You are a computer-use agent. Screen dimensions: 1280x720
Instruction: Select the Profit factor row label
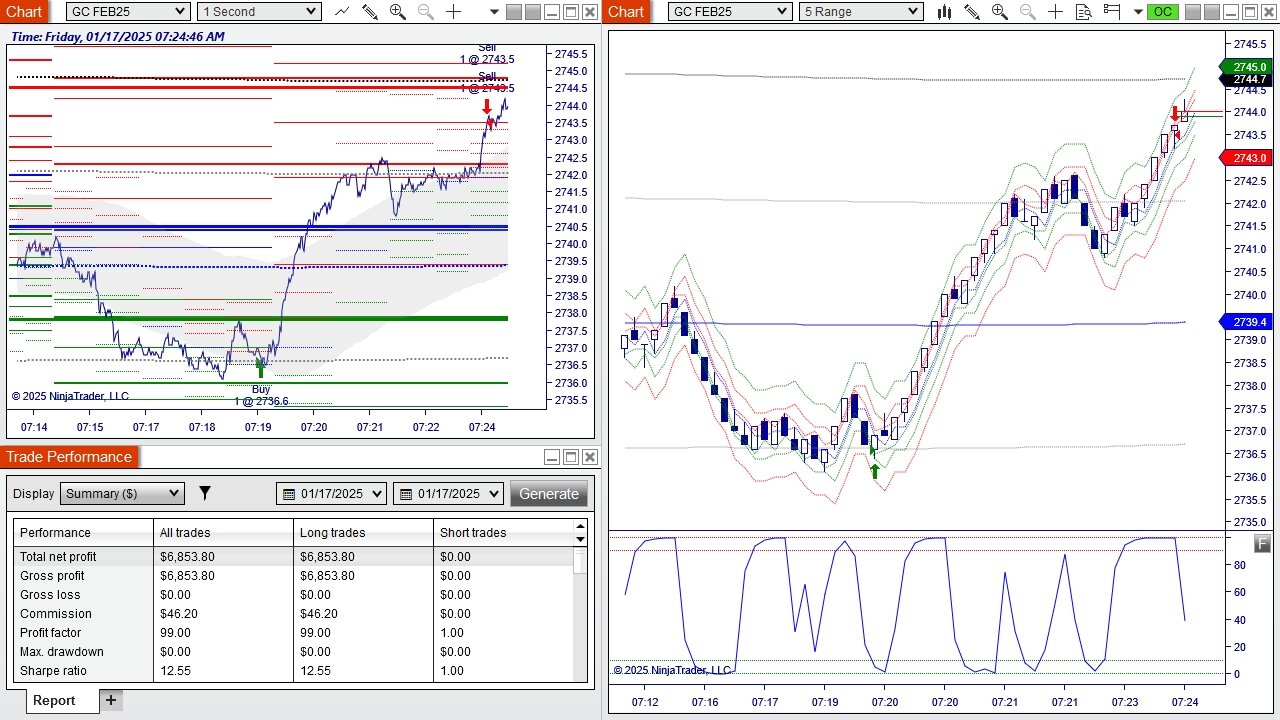[x=51, y=633]
